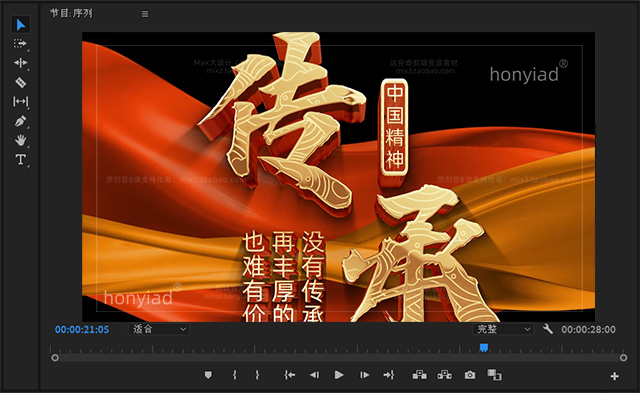Add a marker with the marker button
The width and height of the screenshot is (640, 393).
208,375
